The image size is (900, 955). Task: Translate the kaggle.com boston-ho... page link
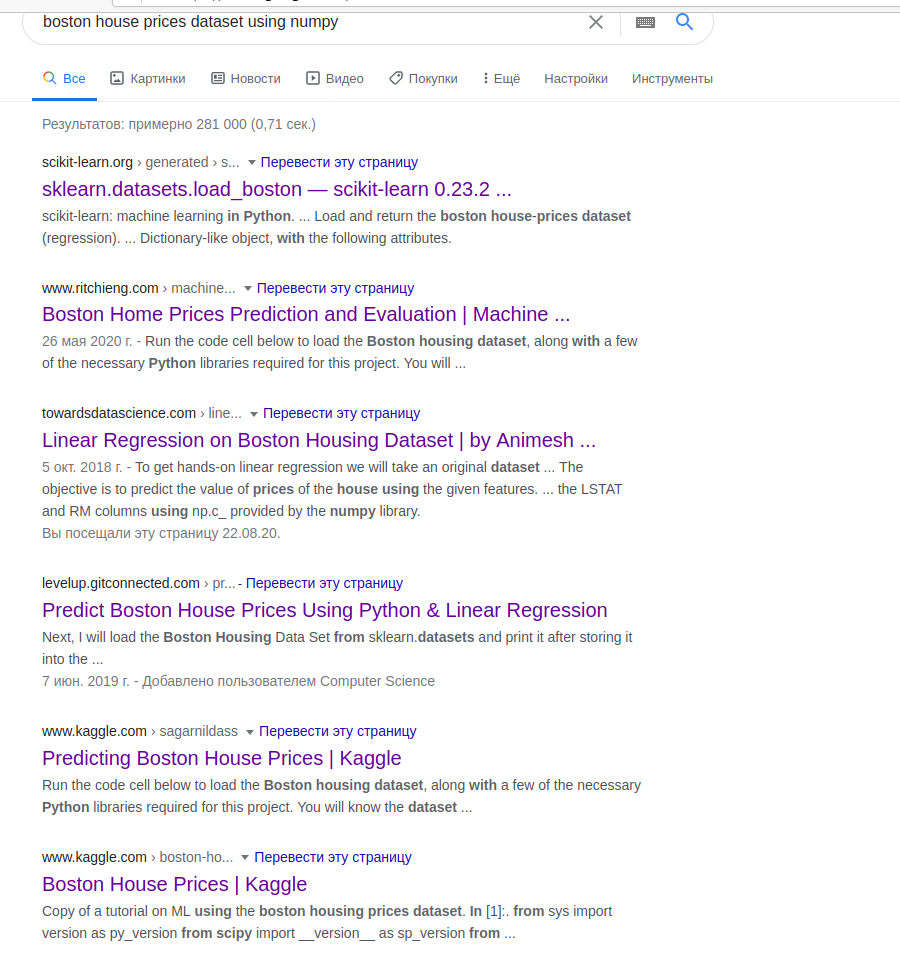333,857
